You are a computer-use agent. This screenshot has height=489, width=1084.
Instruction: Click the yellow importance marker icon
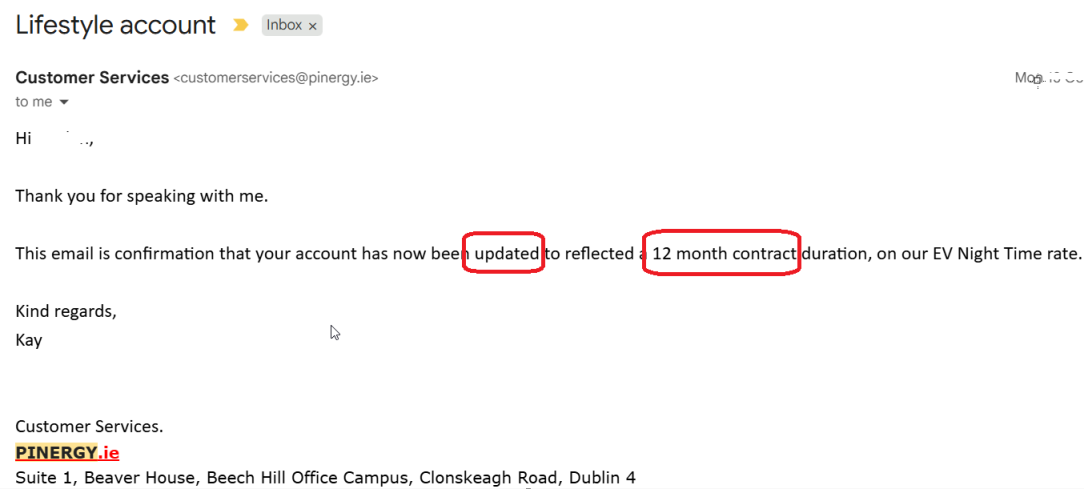(x=240, y=26)
